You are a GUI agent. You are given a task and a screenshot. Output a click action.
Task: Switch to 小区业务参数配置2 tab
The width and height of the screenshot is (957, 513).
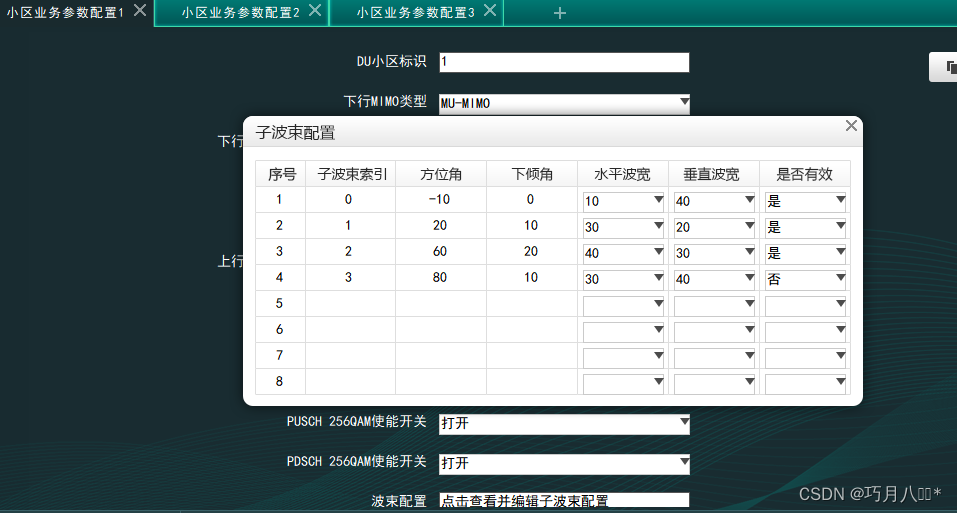click(x=240, y=12)
